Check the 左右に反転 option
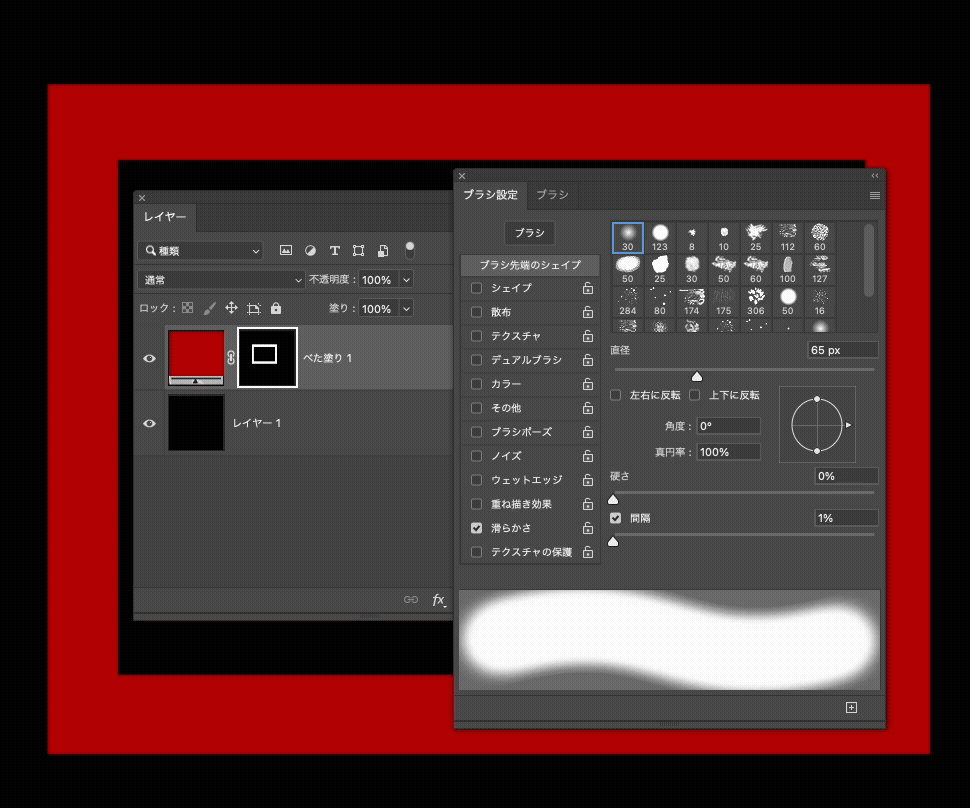This screenshot has width=970, height=808. click(616, 395)
